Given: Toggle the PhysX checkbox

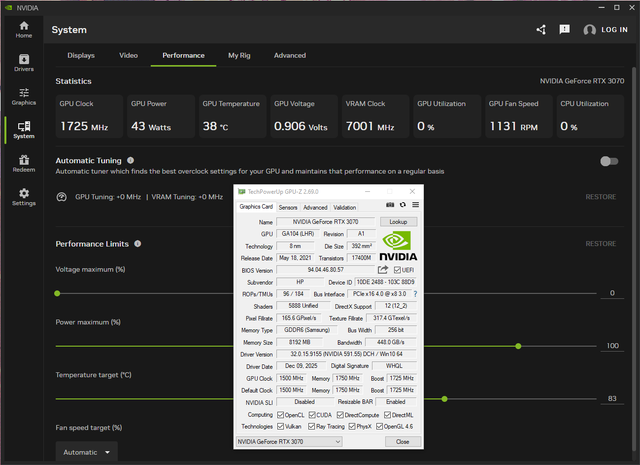Looking at the screenshot, I should coord(352,426).
